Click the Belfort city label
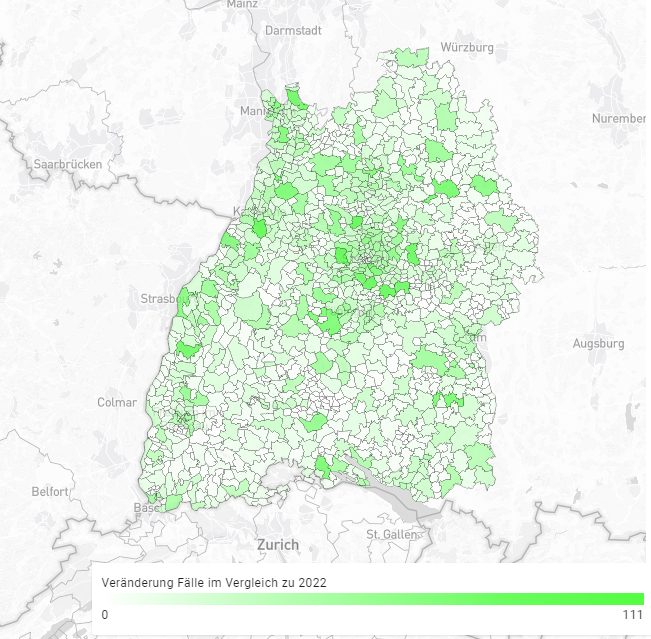This screenshot has width=651, height=639. click(x=50, y=492)
